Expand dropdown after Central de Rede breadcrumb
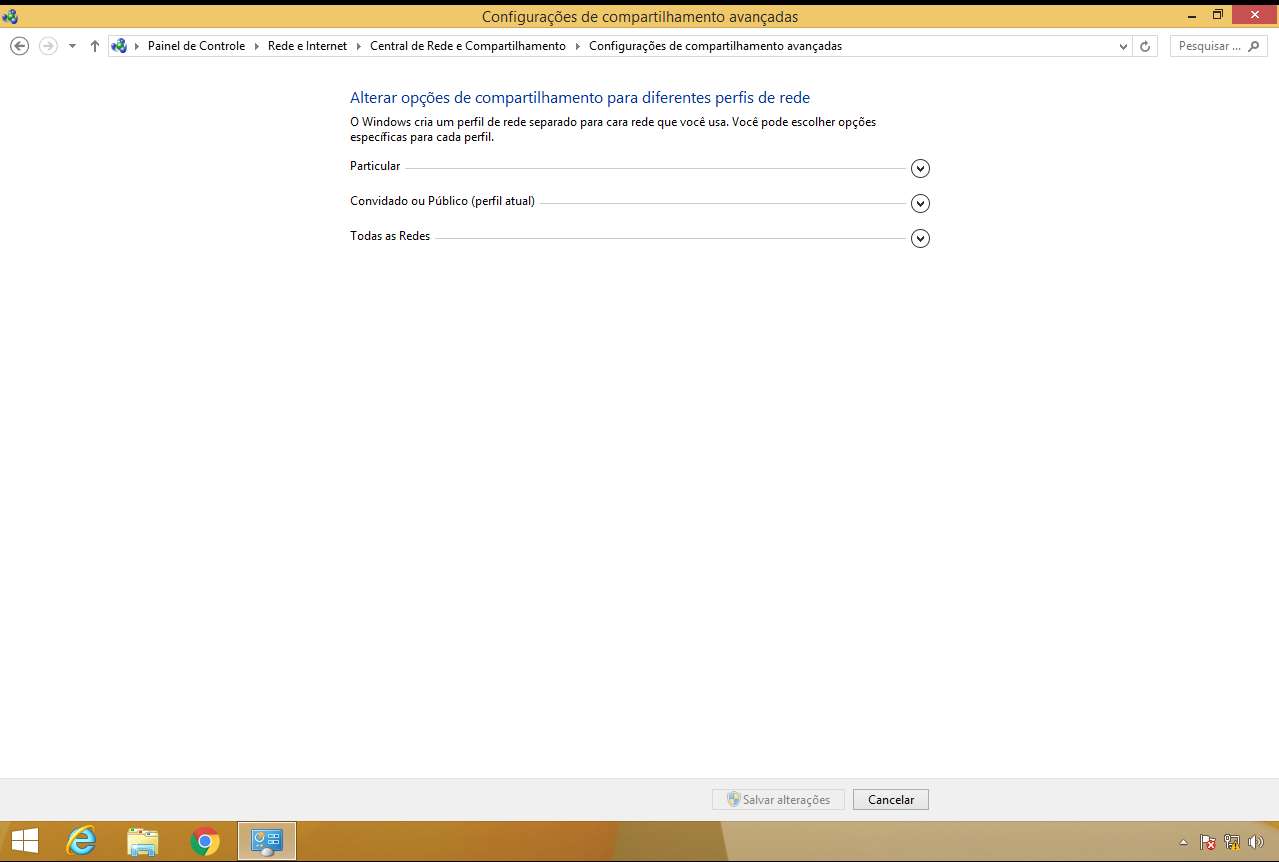Viewport: 1279px width, 862px height. 577,46
